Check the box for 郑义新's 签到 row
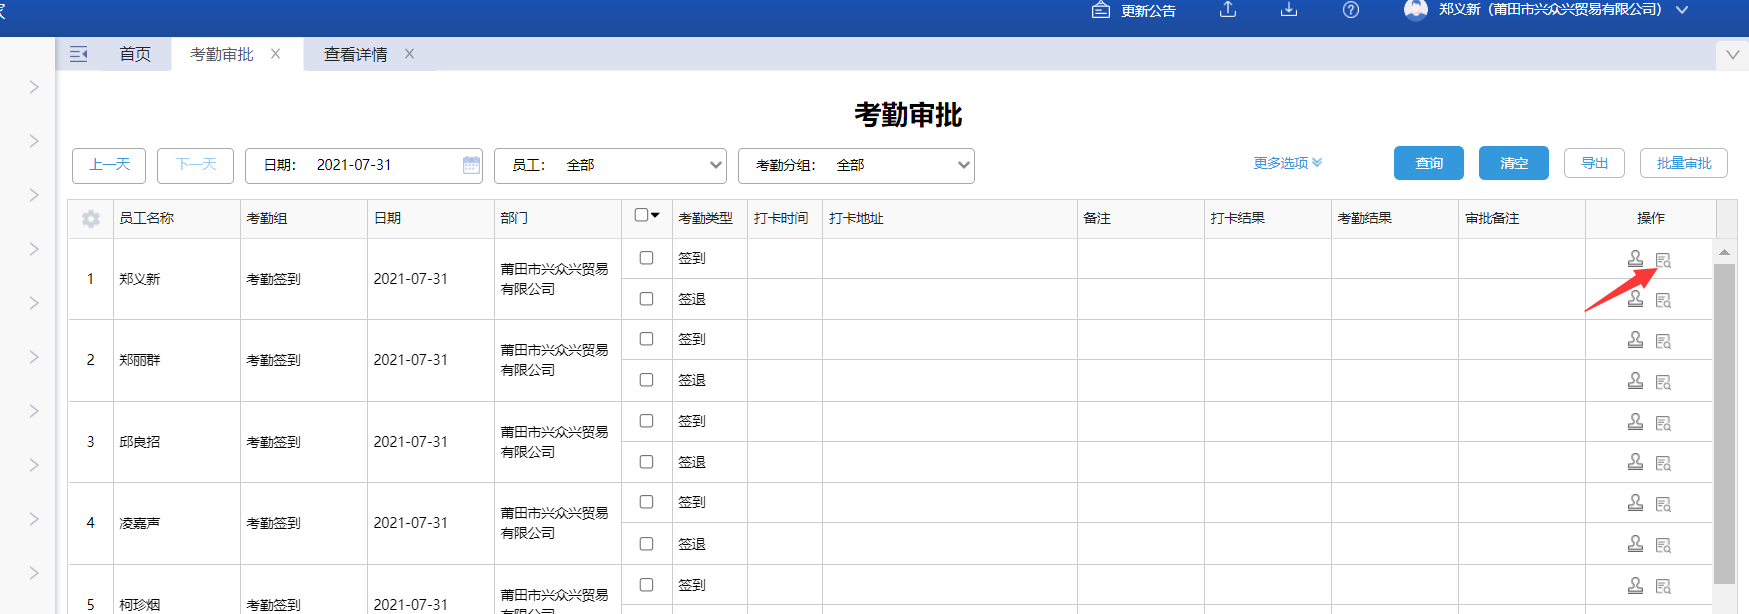This screenshot has height=614, width=1749. (x=646, y=258)
